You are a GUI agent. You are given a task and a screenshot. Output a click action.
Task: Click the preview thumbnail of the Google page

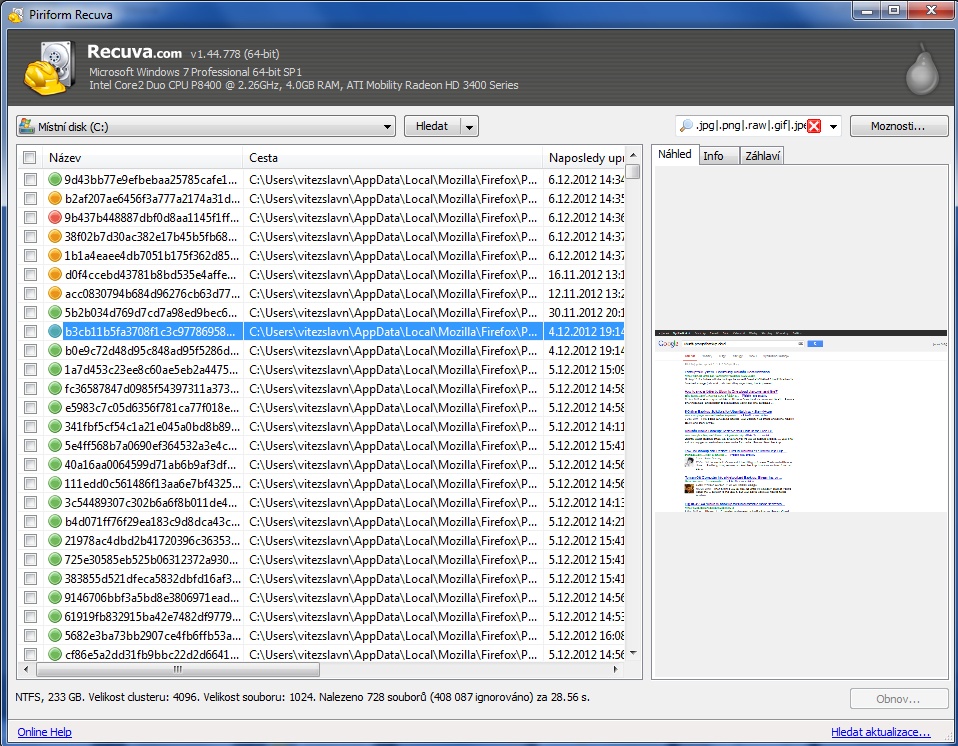(800, 420)
